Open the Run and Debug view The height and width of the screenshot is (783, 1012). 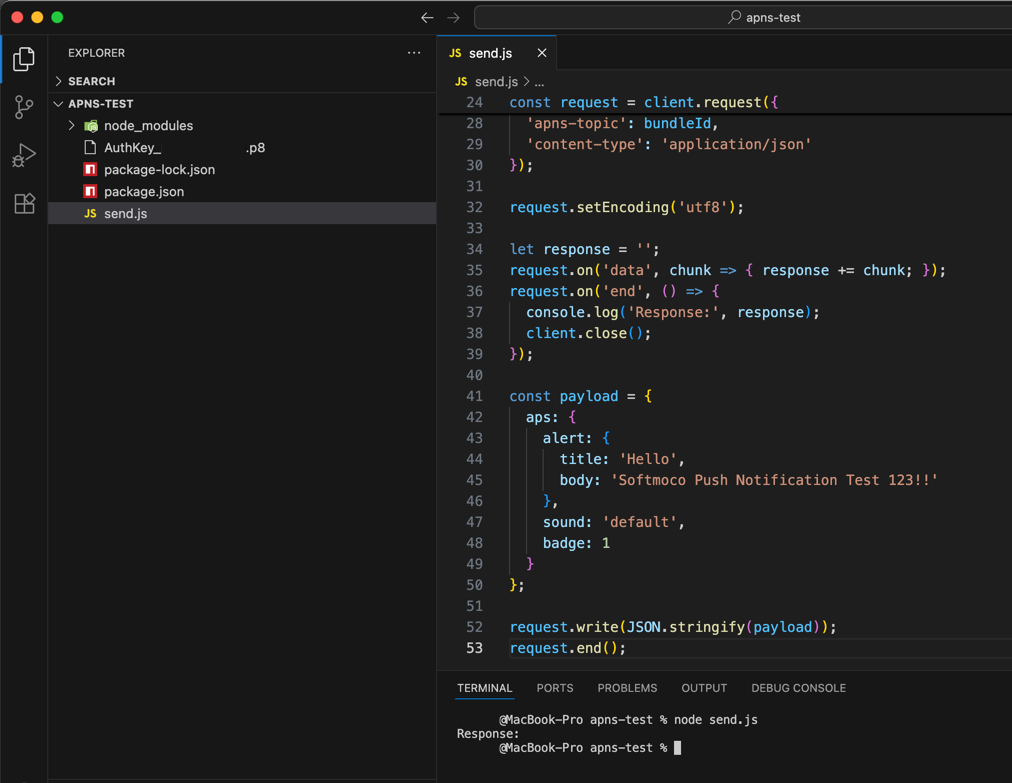pos(24,155)
